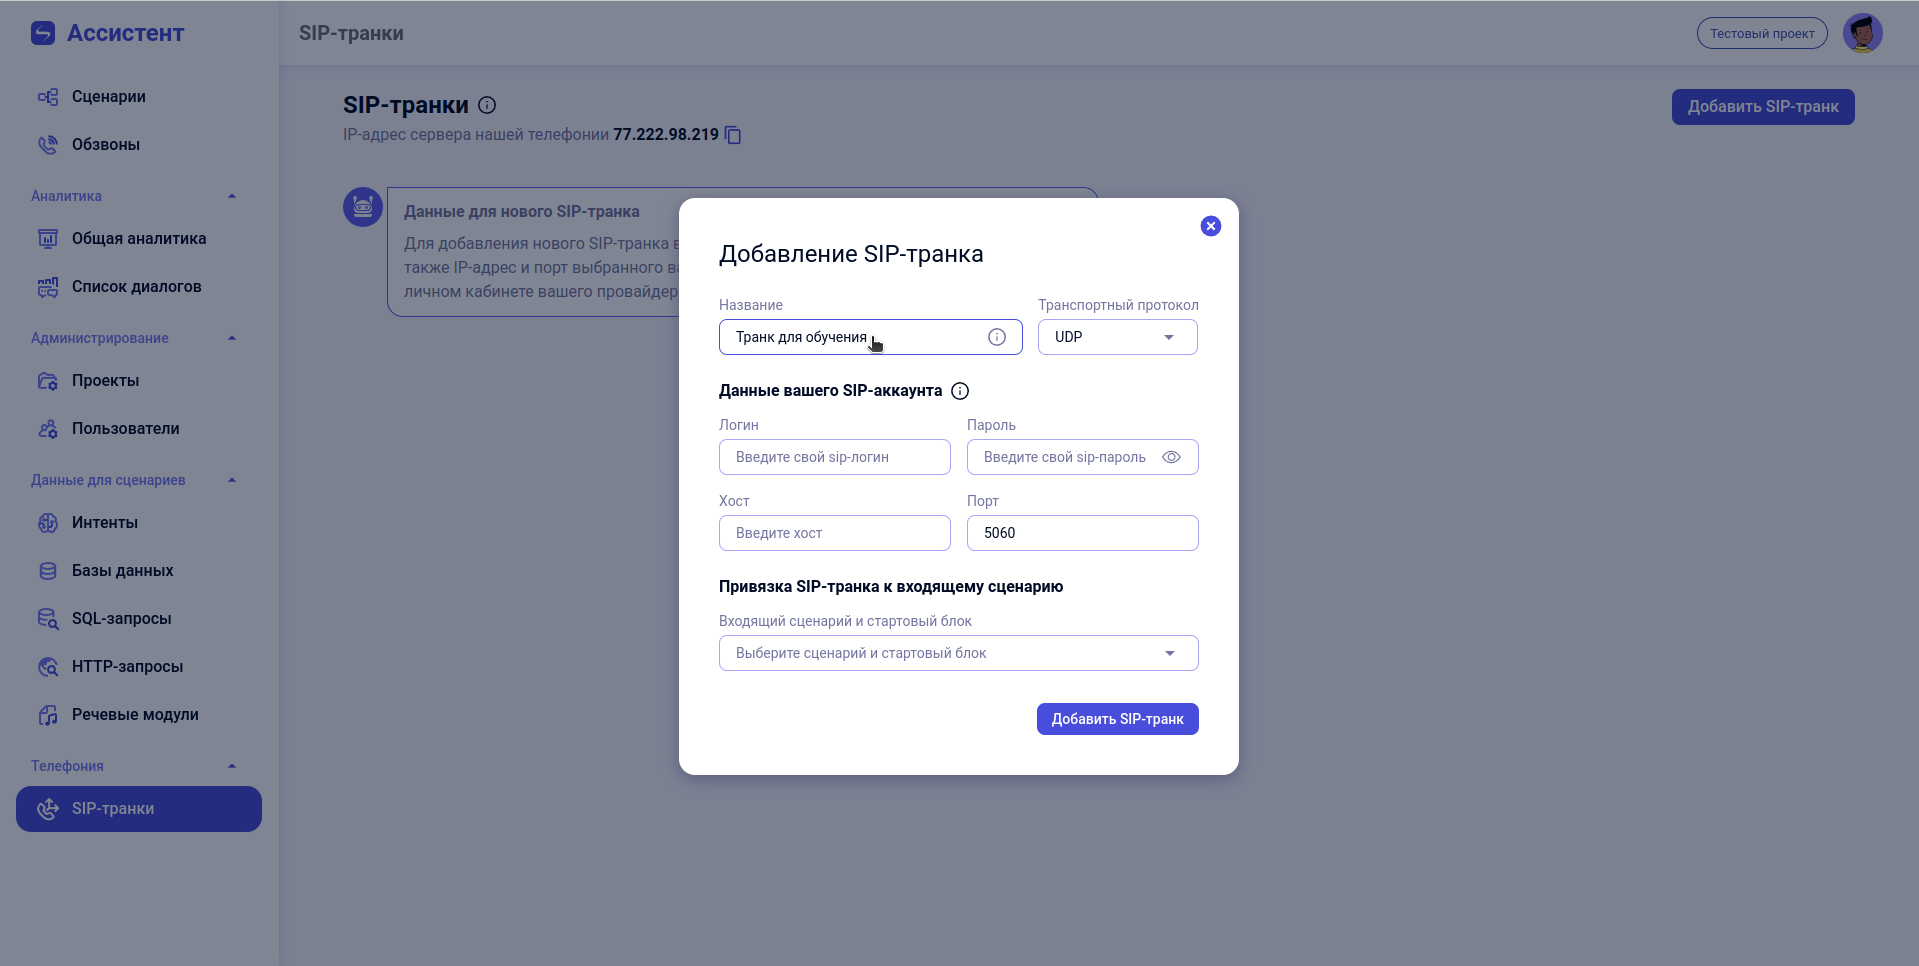Open Интенты page

[x=104, y=523]
